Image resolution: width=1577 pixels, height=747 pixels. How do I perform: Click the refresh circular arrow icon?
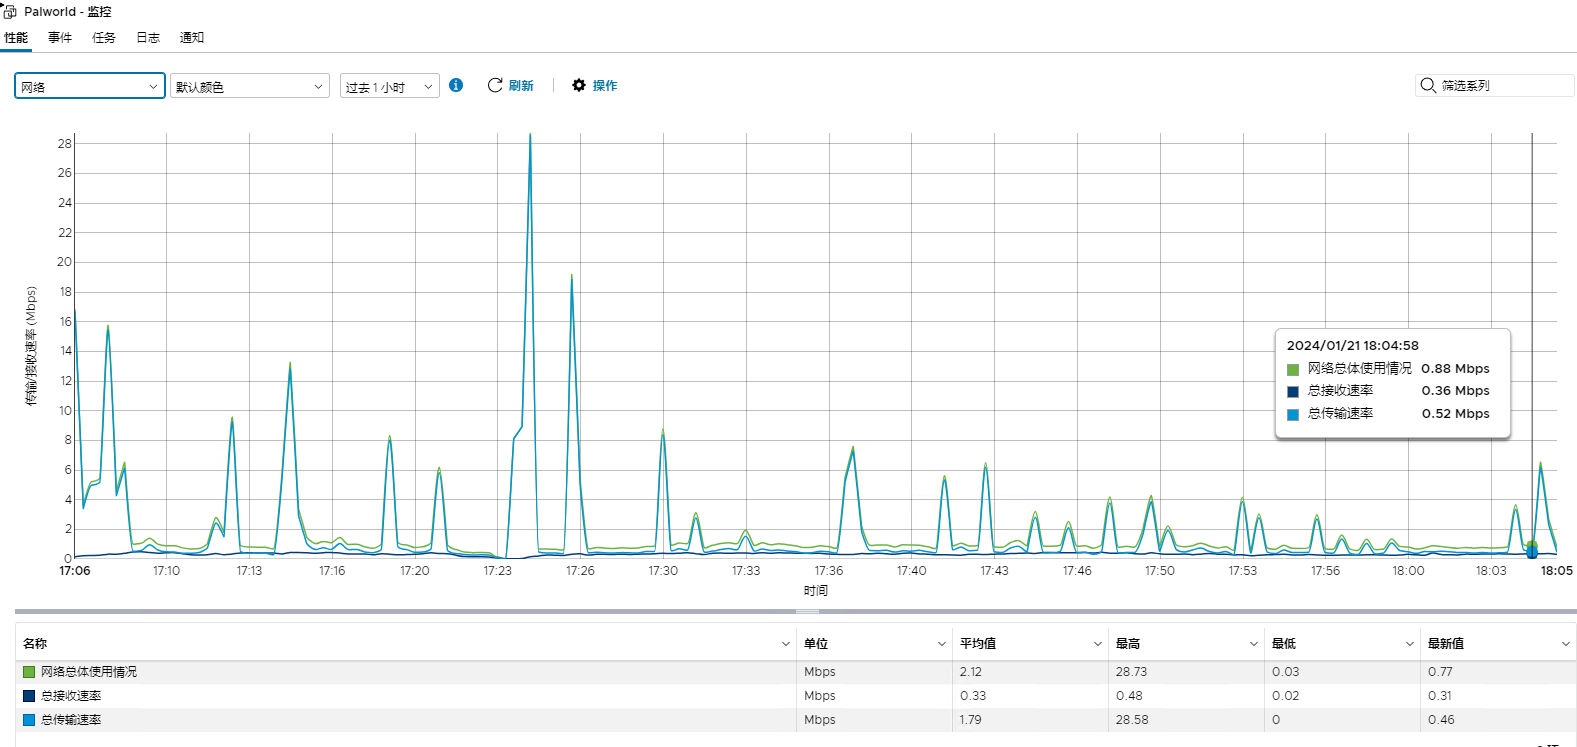point(495,85)
